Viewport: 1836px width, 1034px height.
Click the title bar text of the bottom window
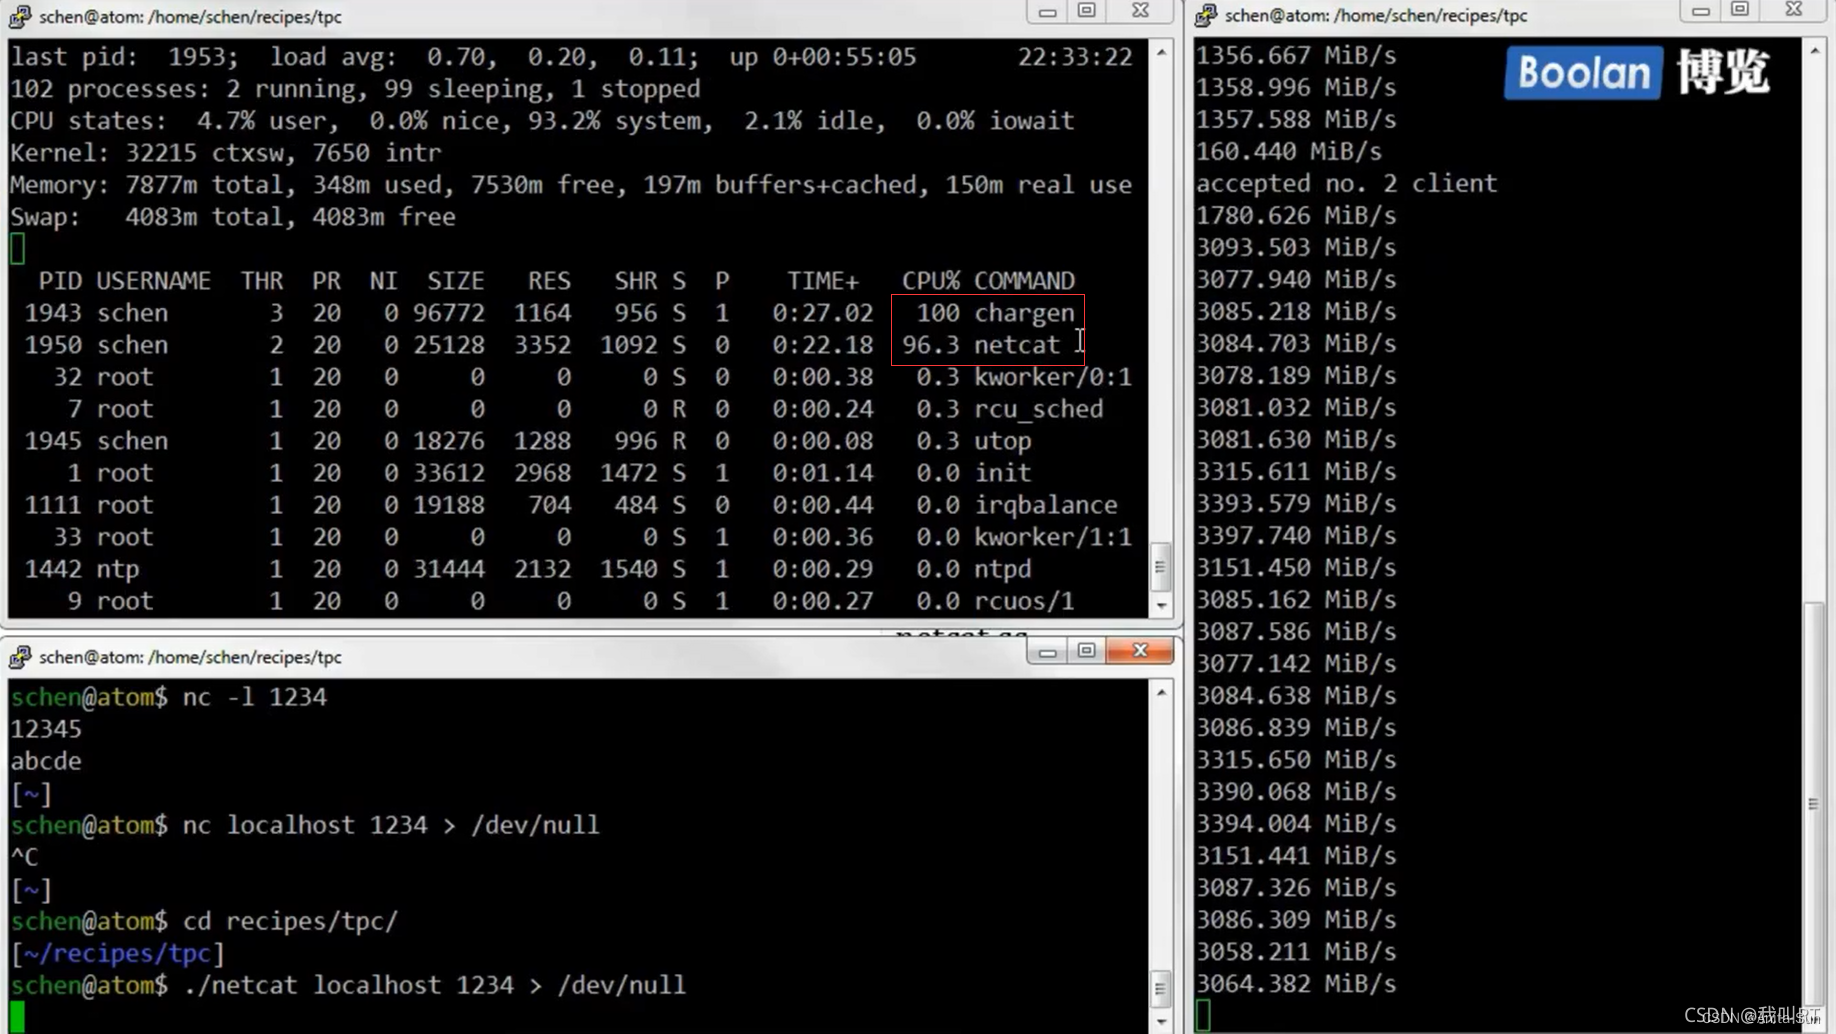[x=190, y=657]
